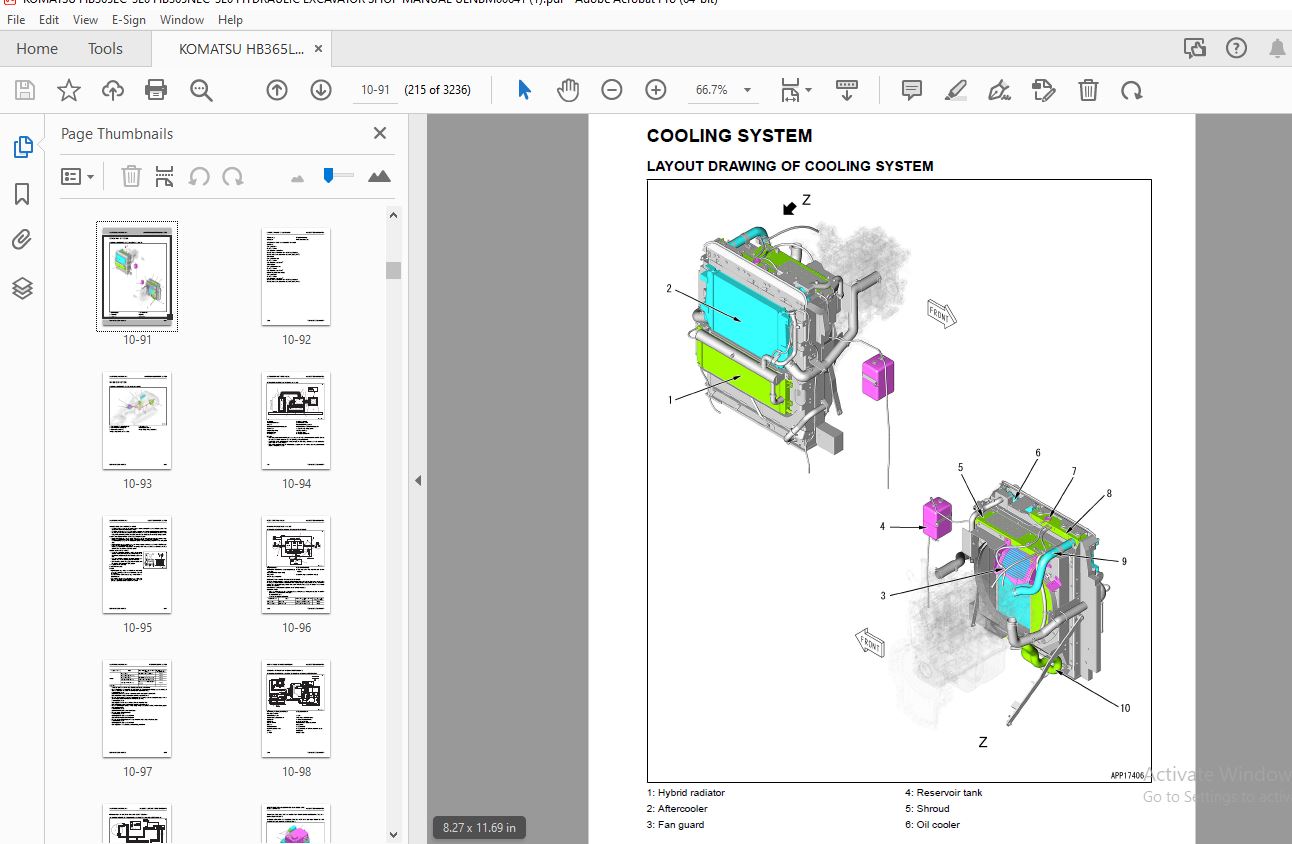Screen dimensions: 1292x844
Task: Select the page 10-98 thumbnail
Action: [296, 708]
